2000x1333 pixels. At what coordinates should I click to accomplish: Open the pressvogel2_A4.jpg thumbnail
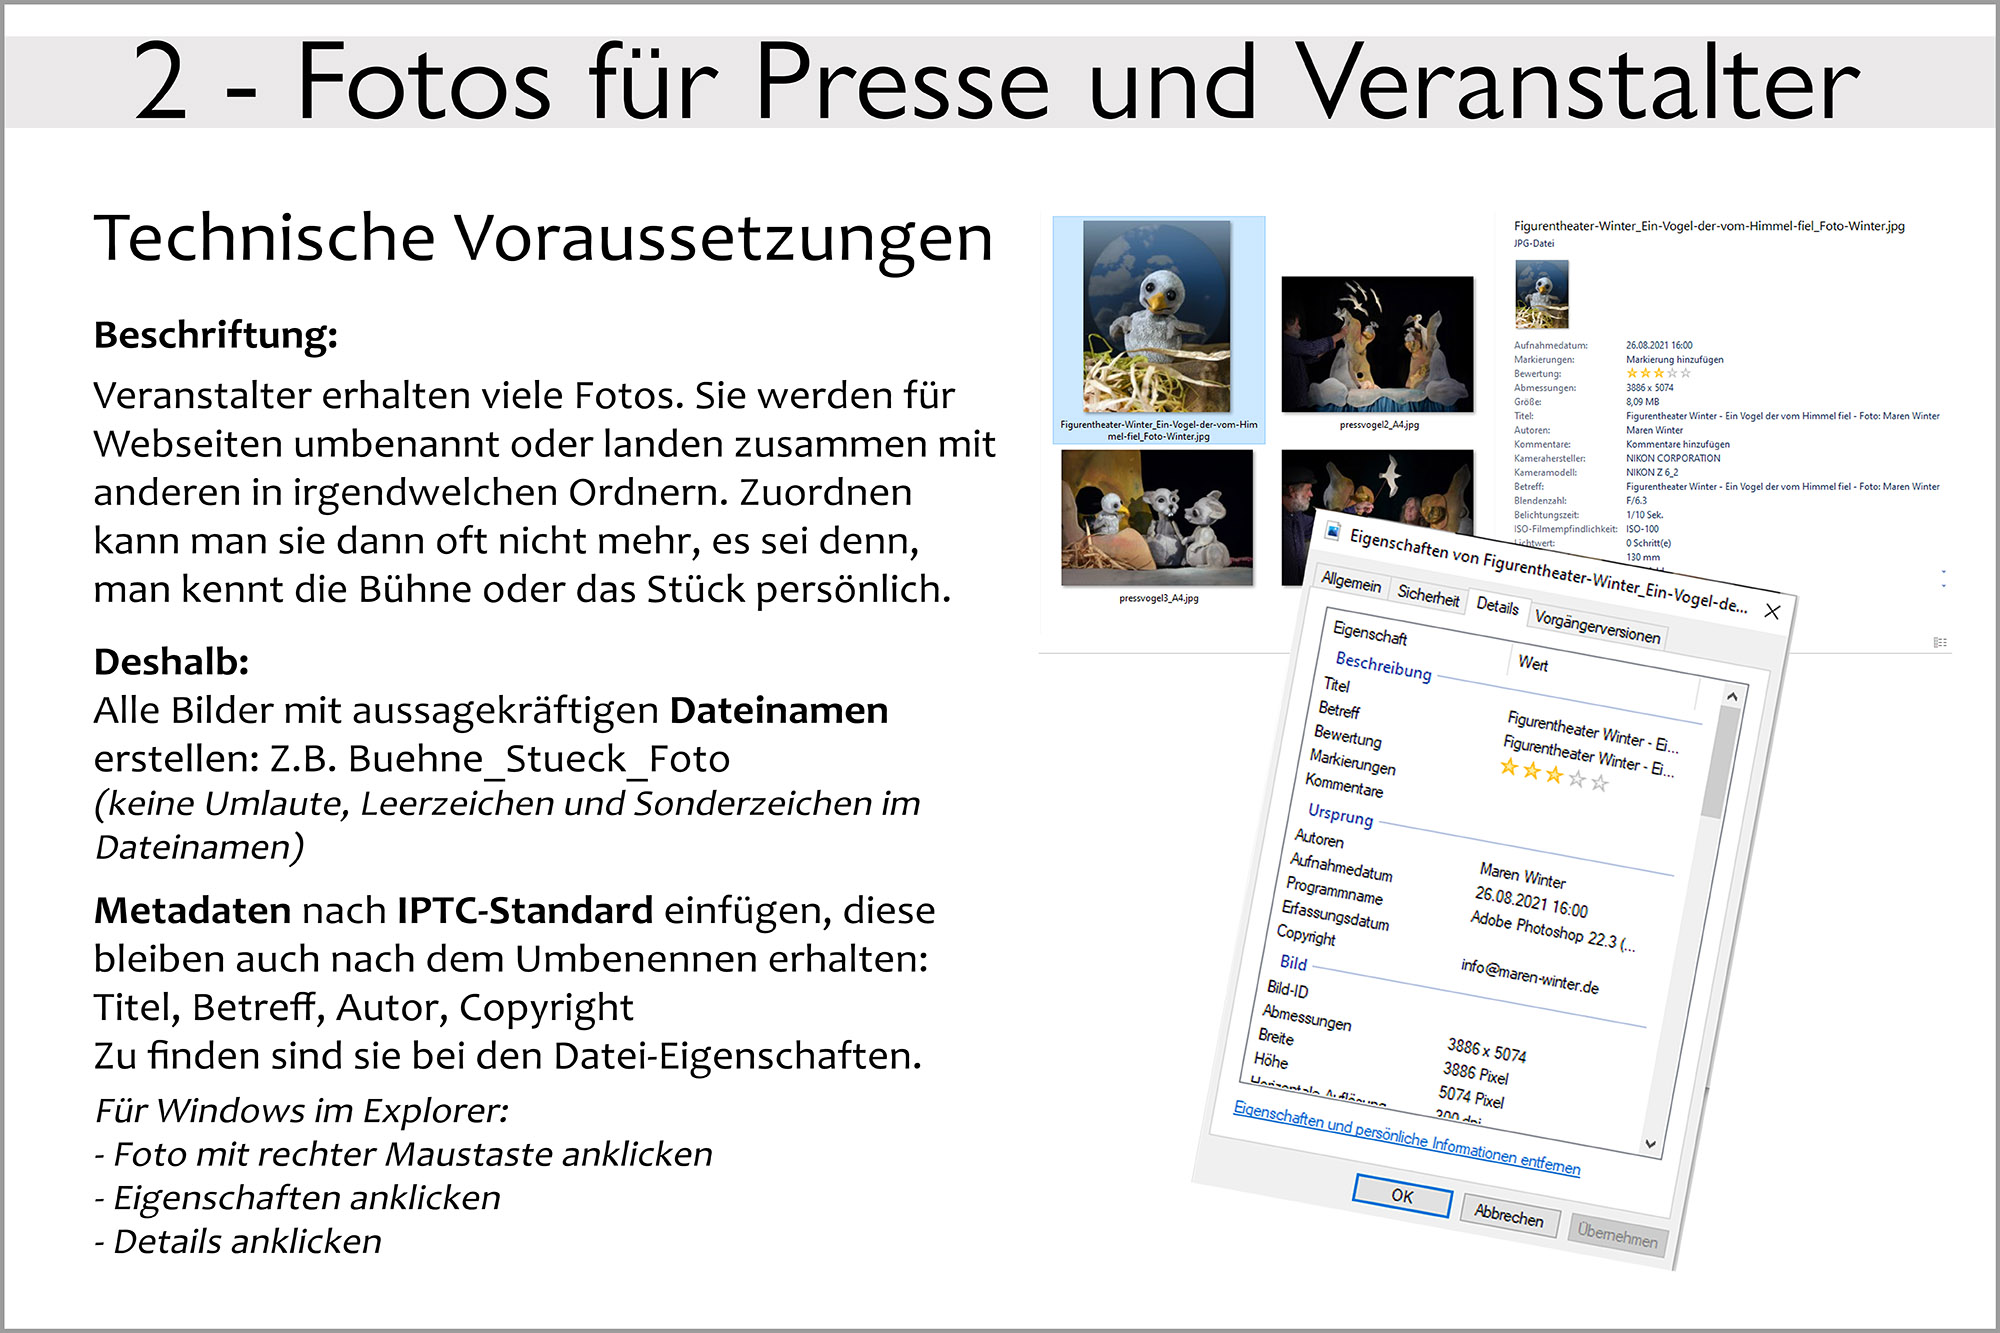pyautogui.click(x=1377, y=345)
